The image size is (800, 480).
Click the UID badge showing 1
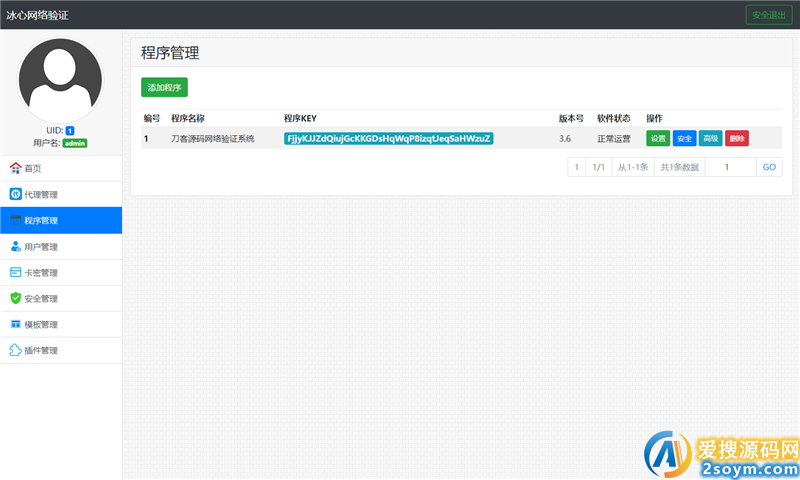[70, 131]
